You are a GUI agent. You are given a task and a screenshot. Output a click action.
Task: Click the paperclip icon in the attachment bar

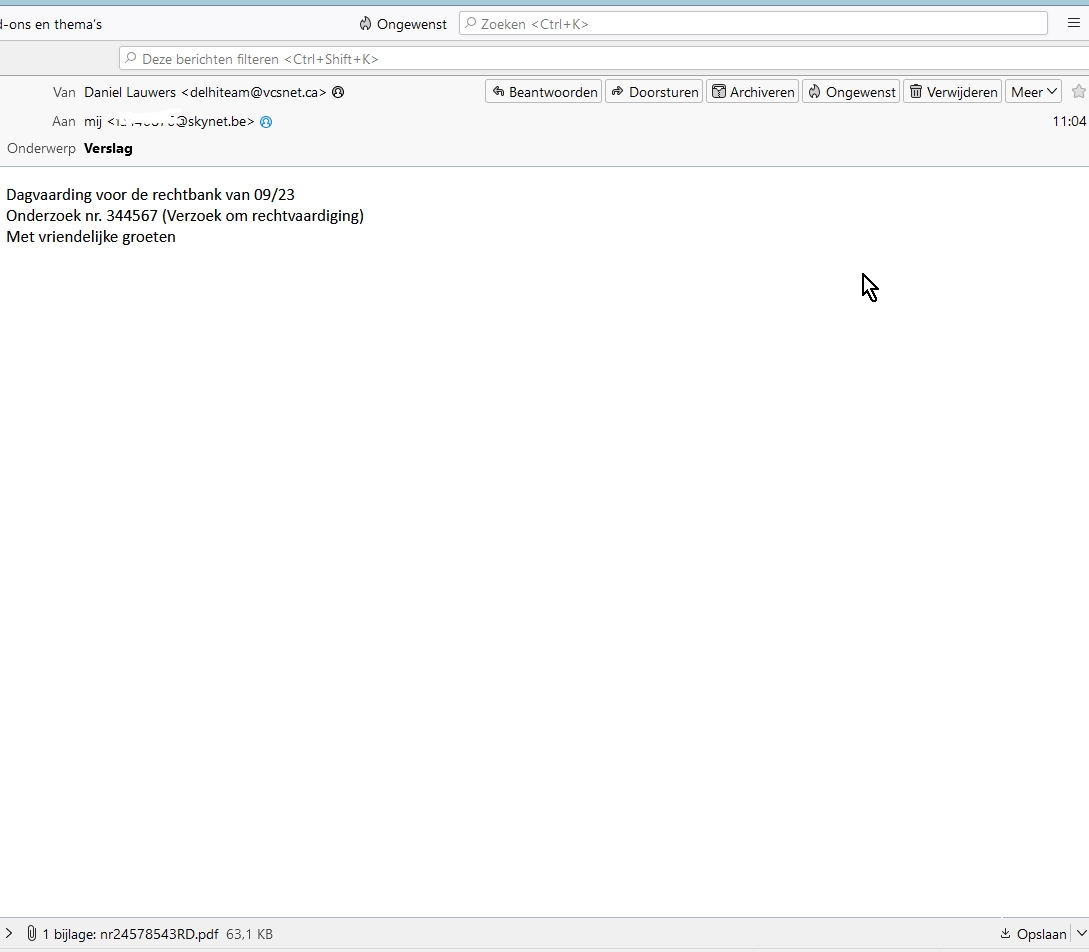31,934
